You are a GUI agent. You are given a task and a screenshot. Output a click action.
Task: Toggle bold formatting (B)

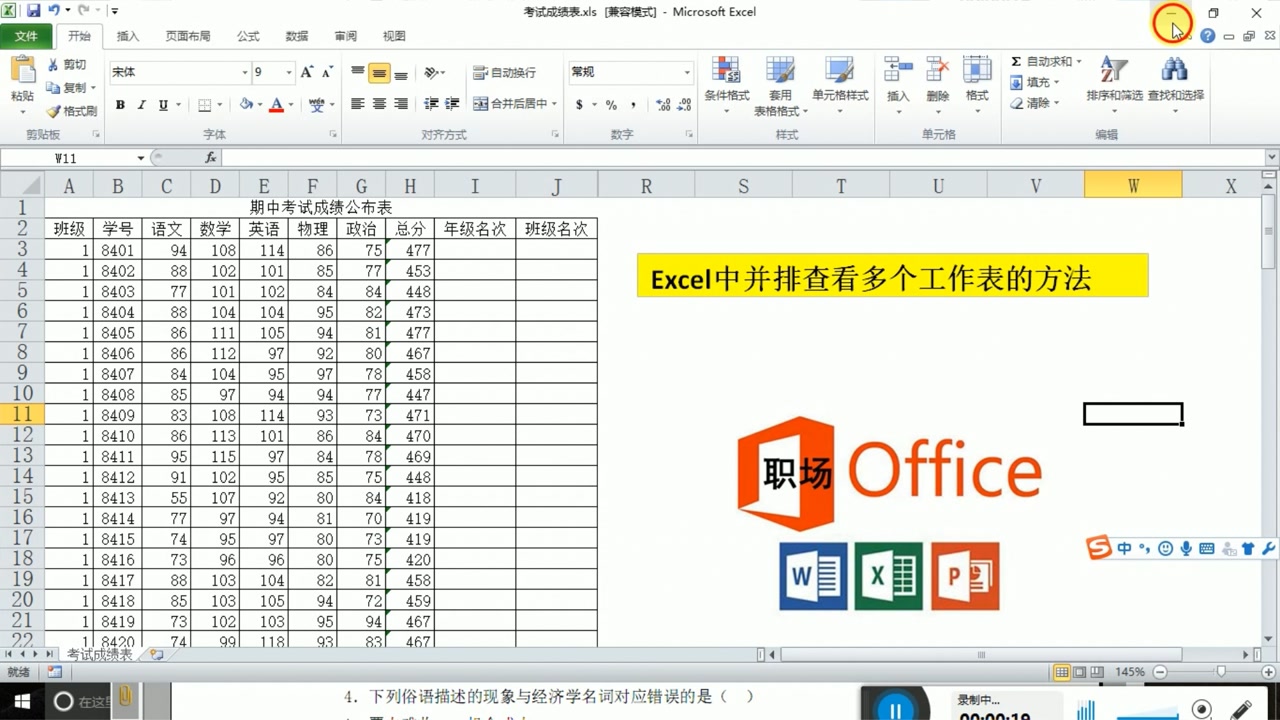tap(120, 104)
